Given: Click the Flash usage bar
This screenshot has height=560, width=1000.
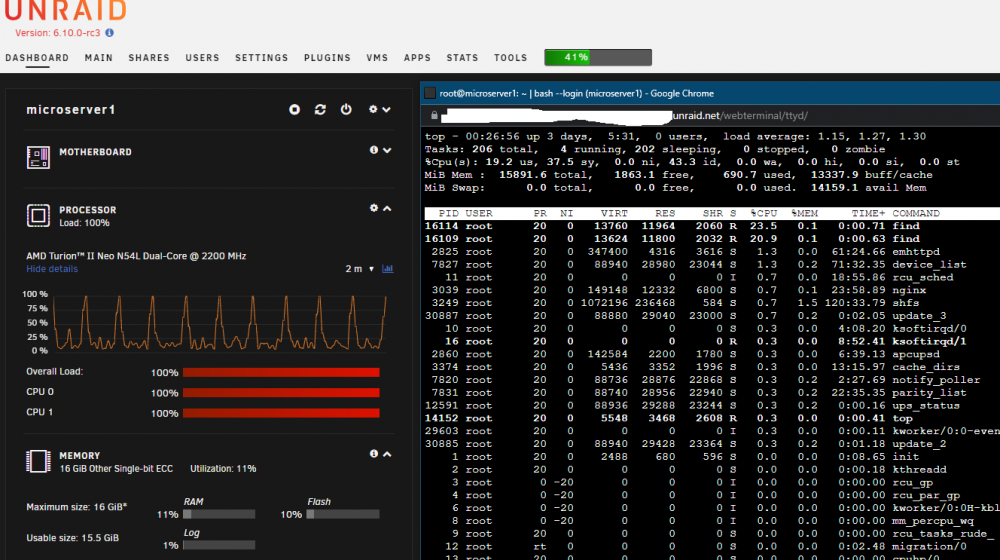Looking at the screenshot, I should (342, 514).
